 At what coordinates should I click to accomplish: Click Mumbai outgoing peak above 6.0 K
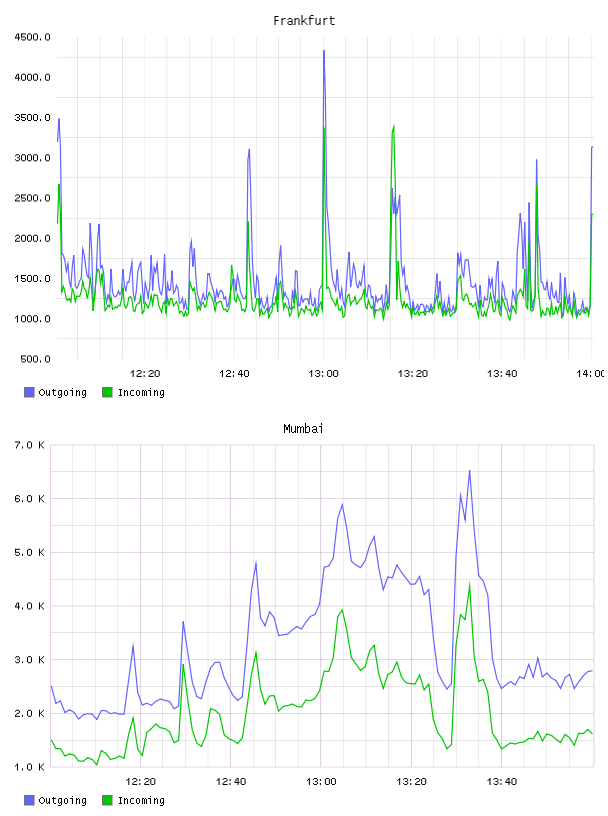pyautogui.click(x=470, y=471)
